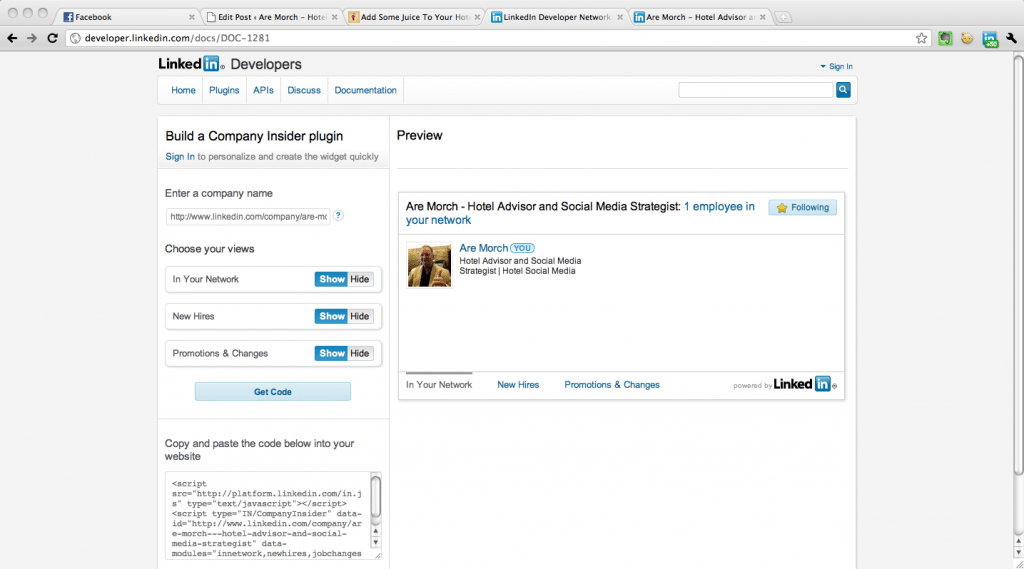This screenshot has width=1024, height=569.
Task: Select New Hires preview tab
Action: (x=518, y=385)
